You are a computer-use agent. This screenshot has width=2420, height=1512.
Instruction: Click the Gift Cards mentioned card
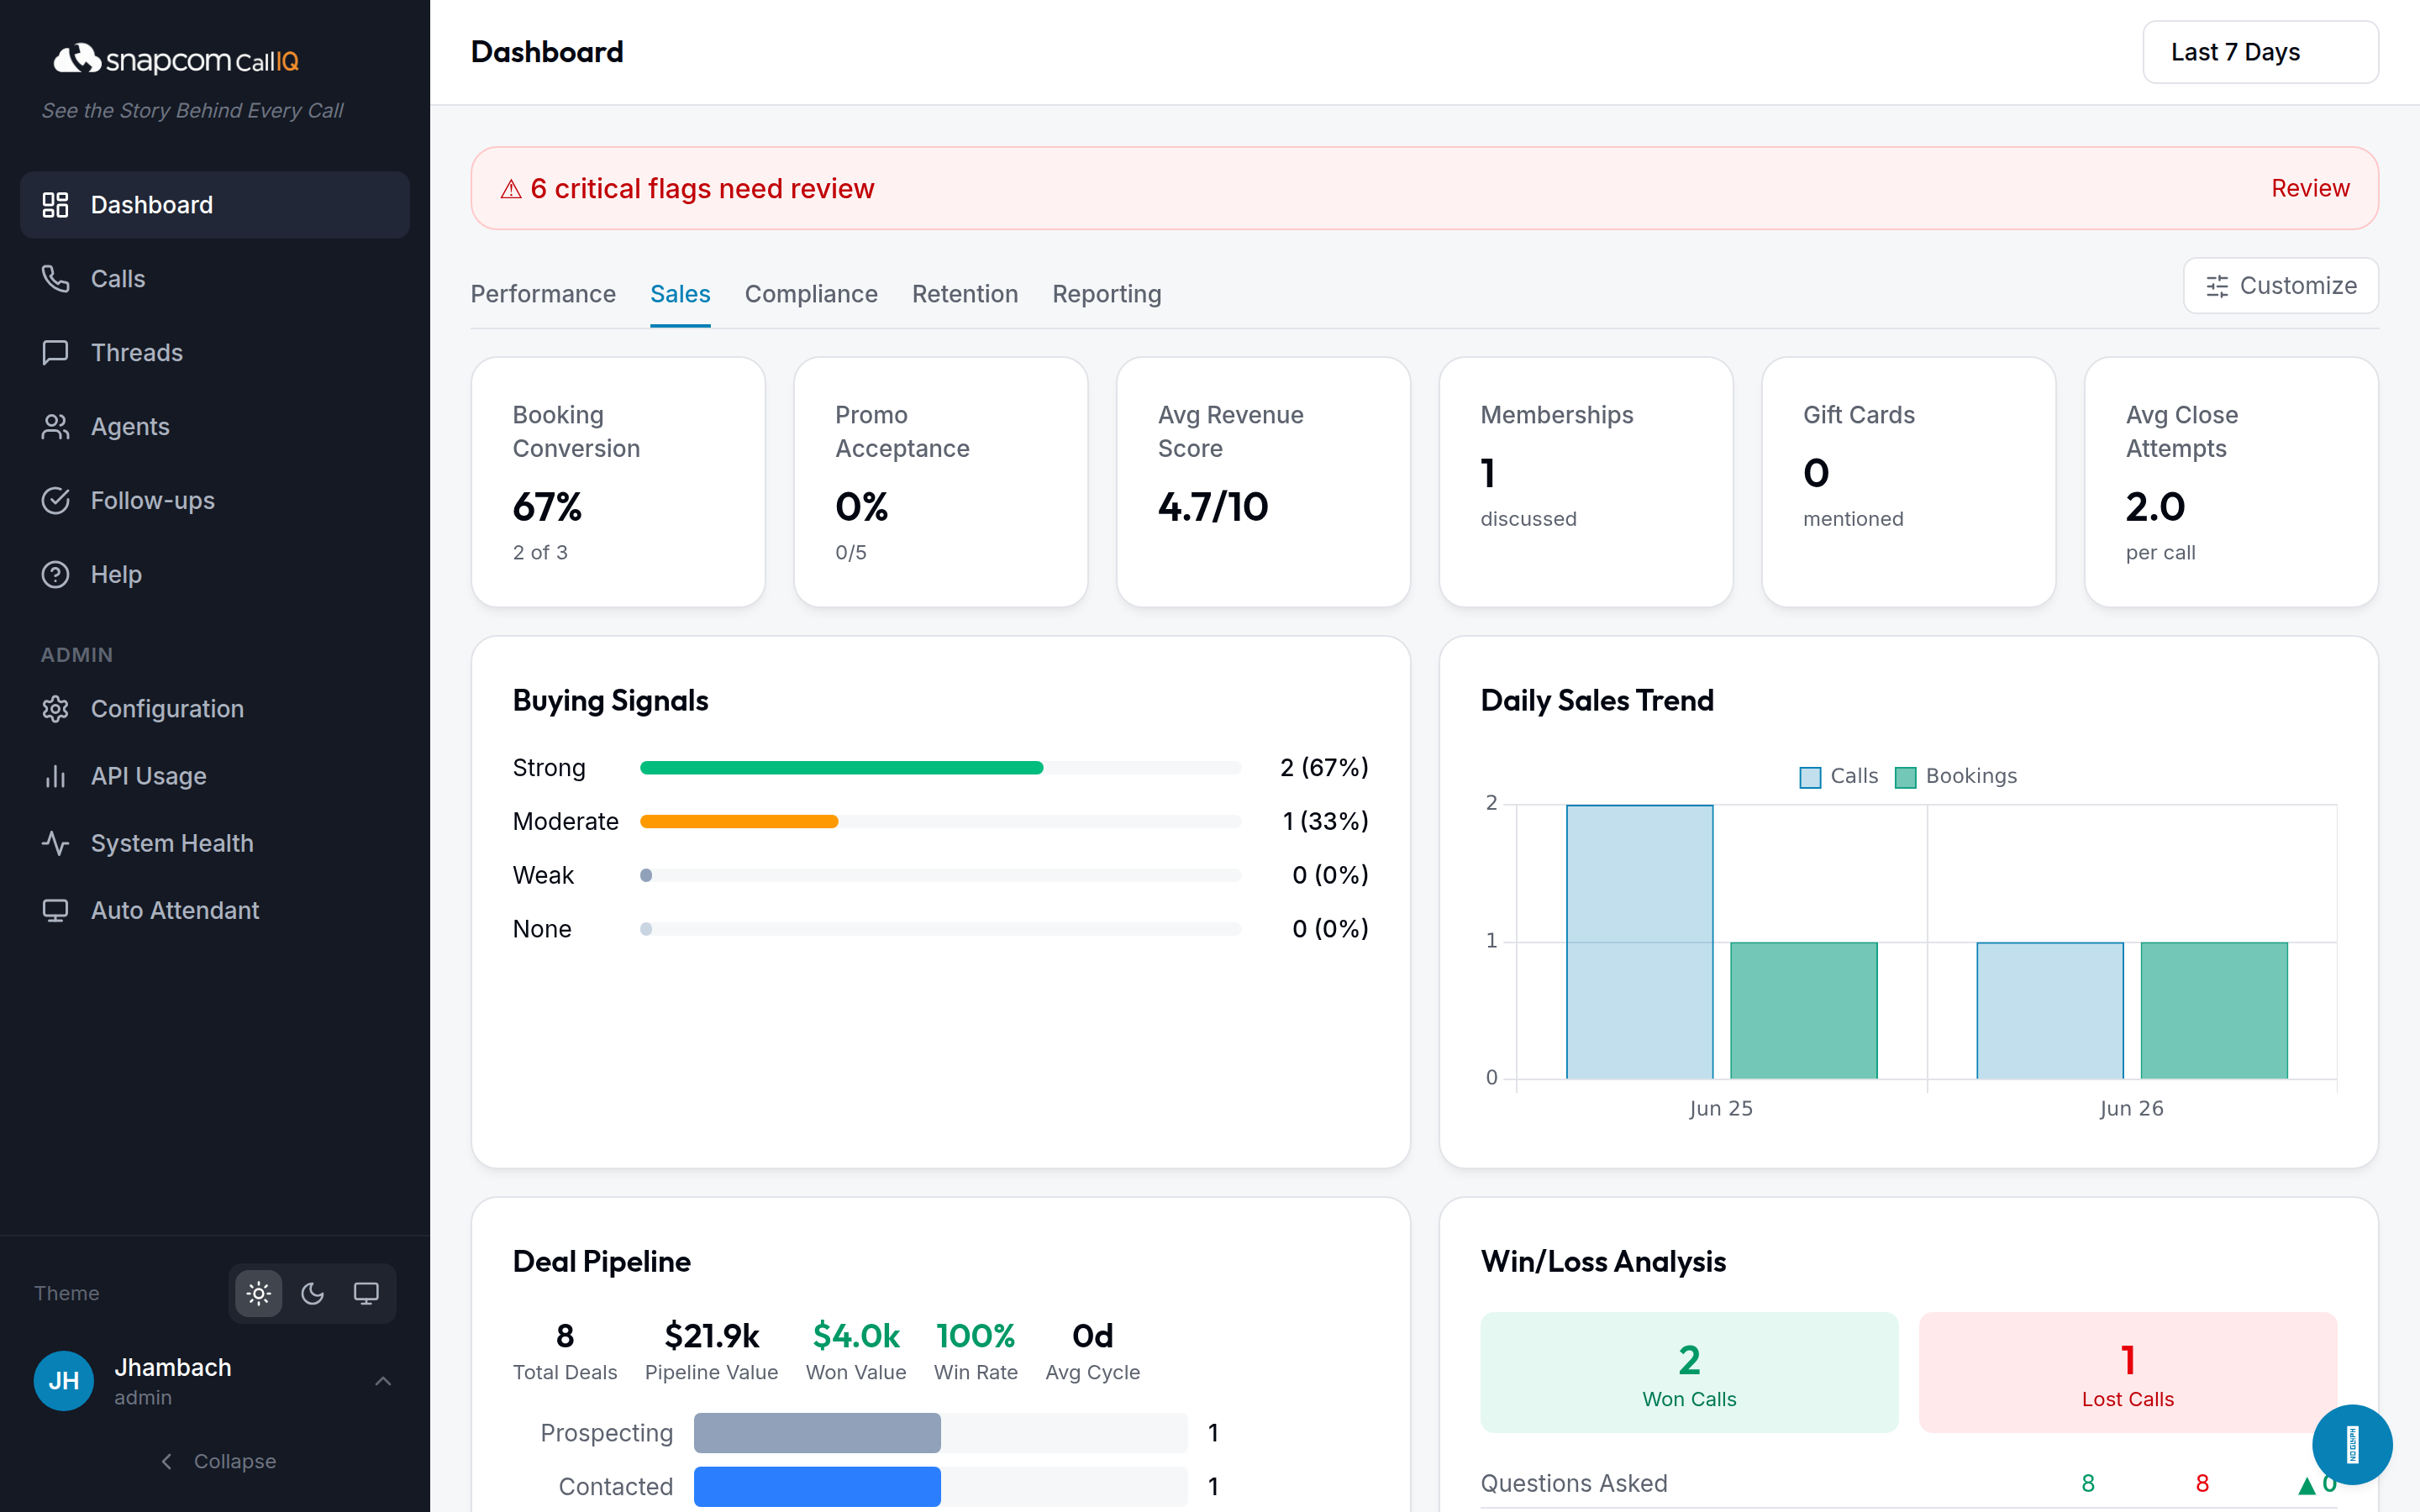tap(1909, 482)
